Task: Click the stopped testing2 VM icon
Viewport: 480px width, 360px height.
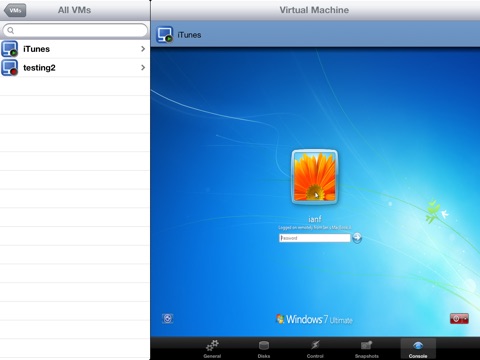Action: (x=9, y=68)
